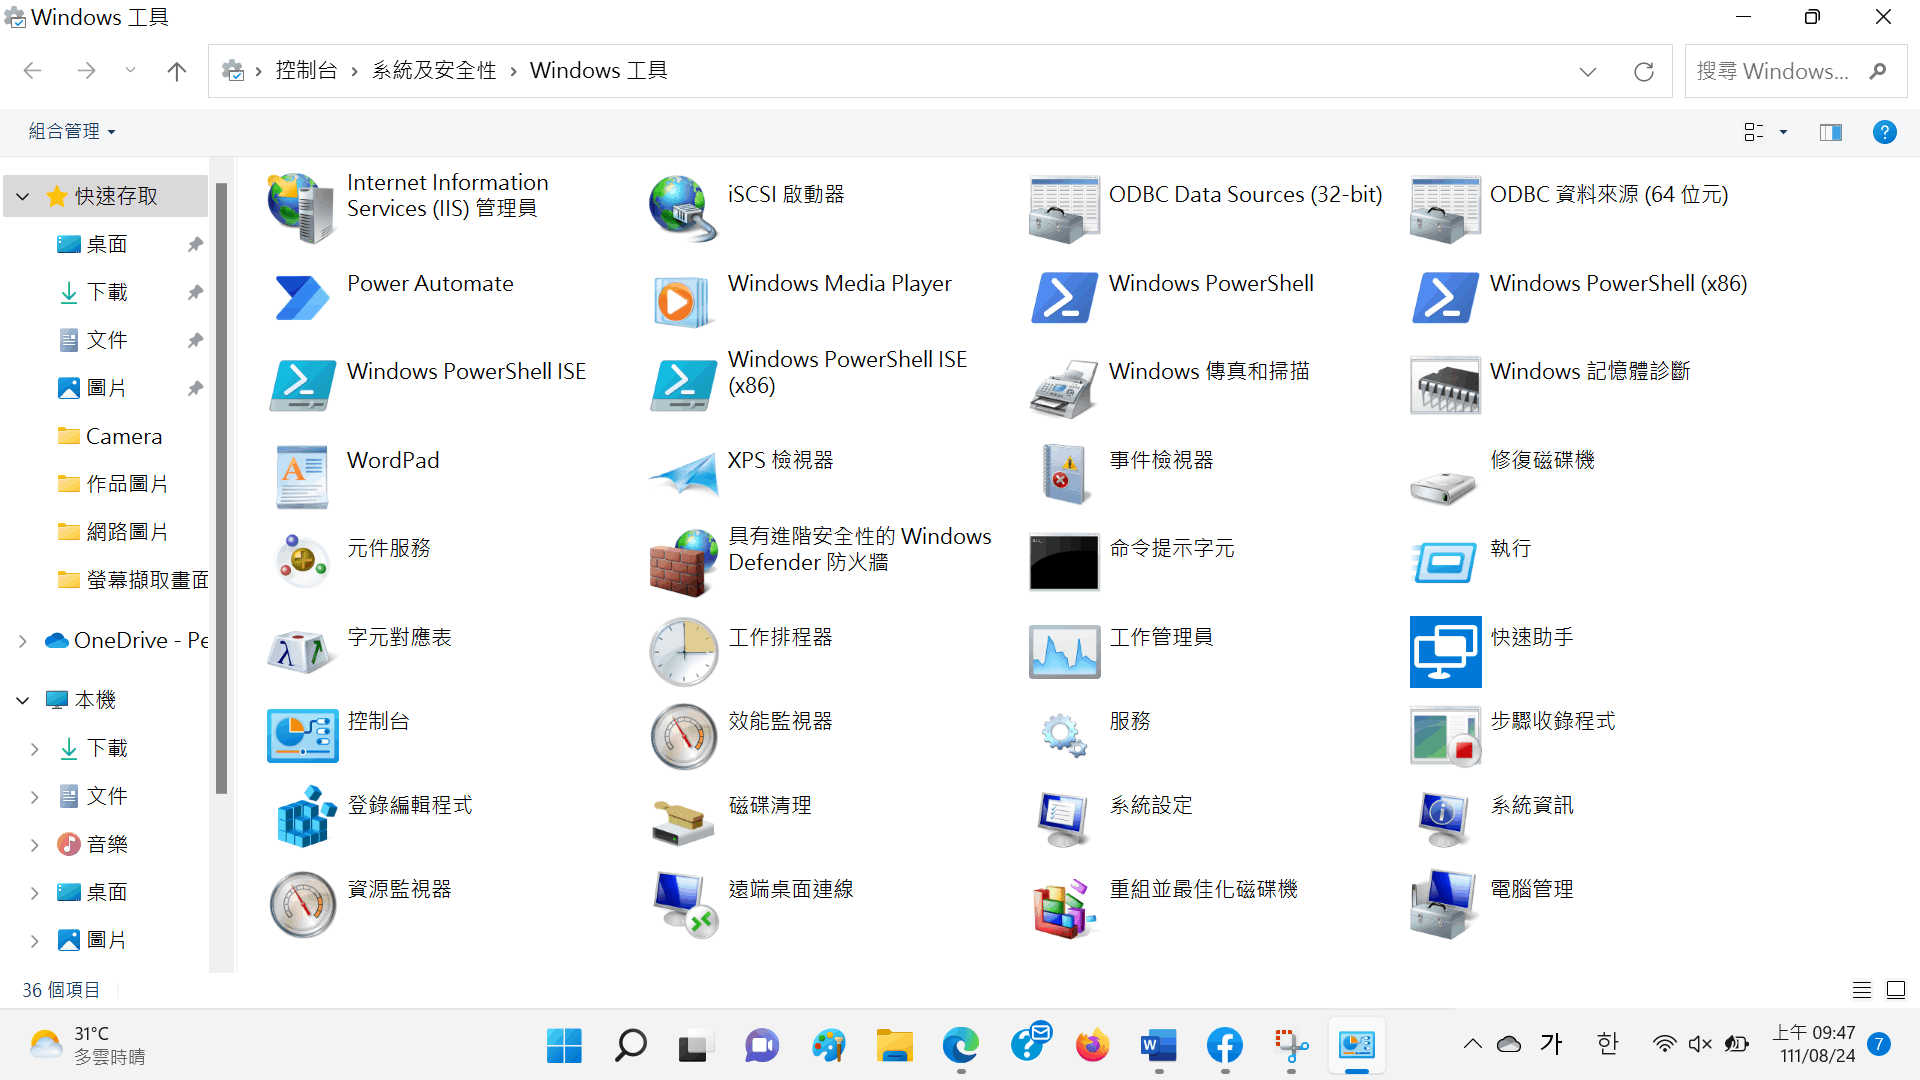This screenshot has width=1920, height=1080.
Task: Expand 下載 under 本機
Action: click(35, 748)
